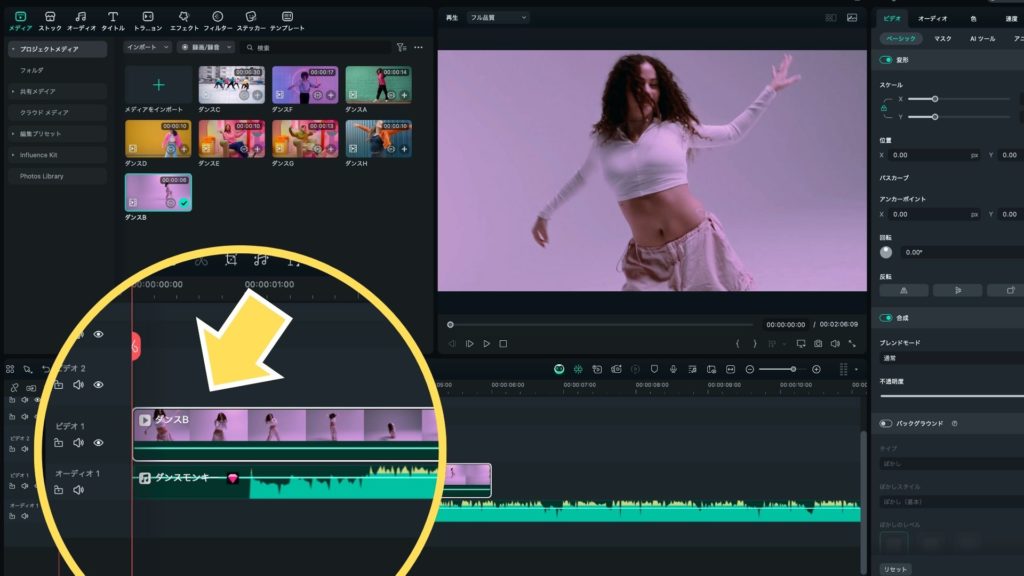Open the フル品質 playback quality dropdown
1024x576 pixels.
(498, 18)
